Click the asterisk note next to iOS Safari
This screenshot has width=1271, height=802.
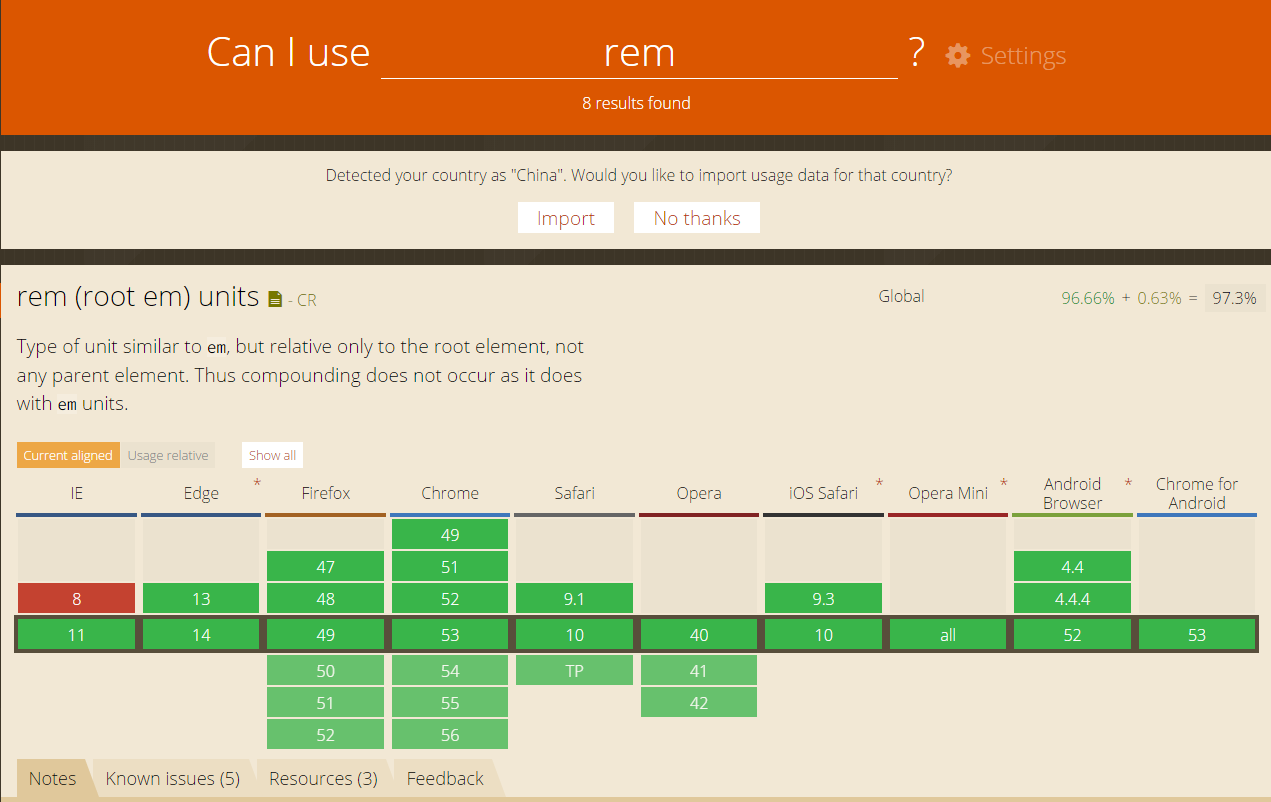[x=880, y=484]
